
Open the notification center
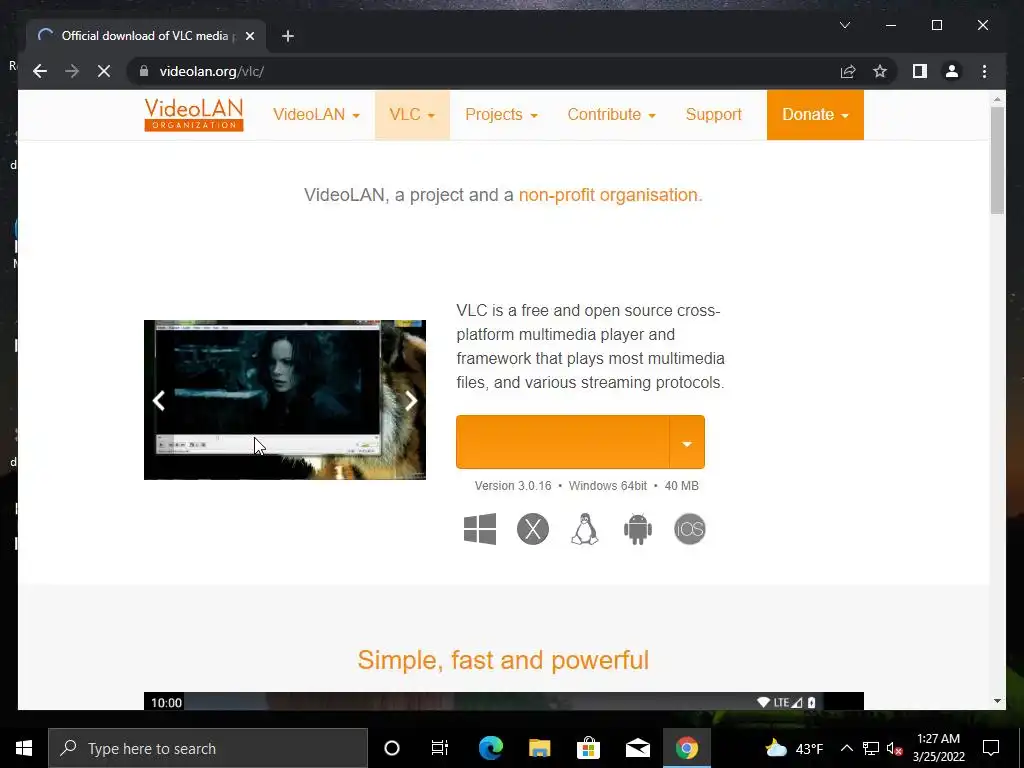coord(991,748)
